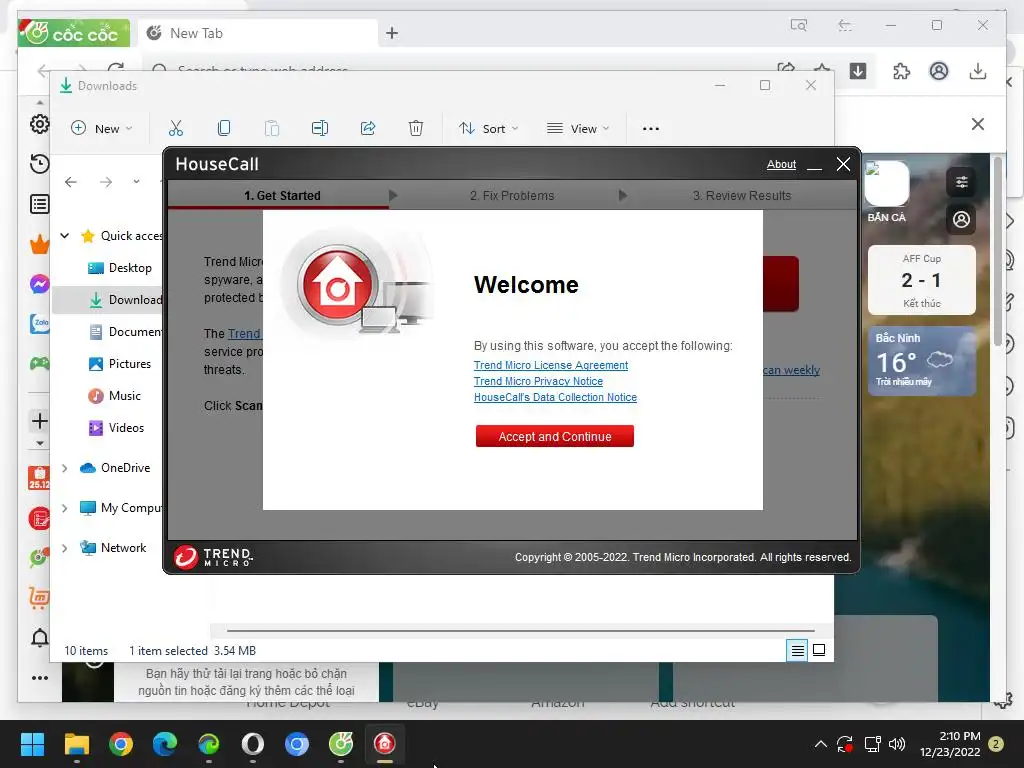Open the AFF Cup 2 - 1 score card
1024x768 pixels.
[921, 280]
